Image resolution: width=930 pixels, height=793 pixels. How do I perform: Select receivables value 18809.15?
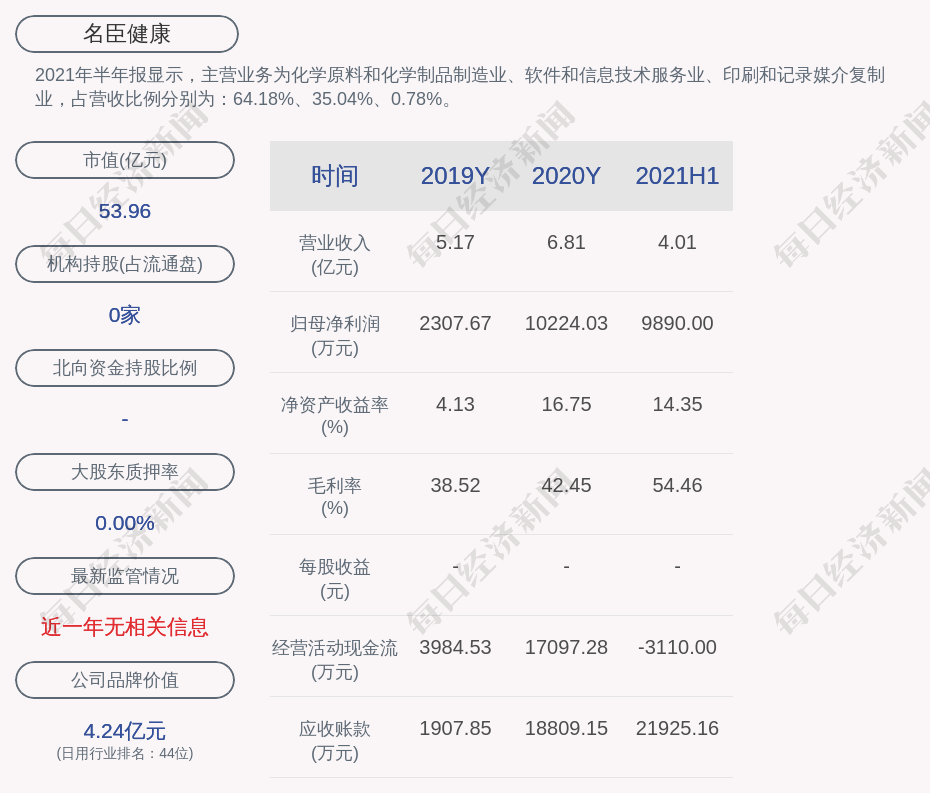click(x=566, y=728)
